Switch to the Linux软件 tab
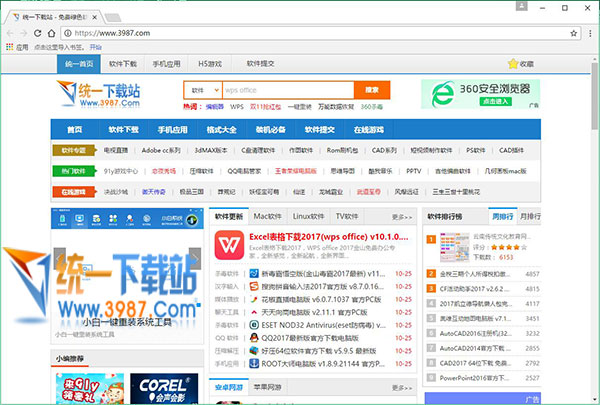 click(x=308, y=217)
